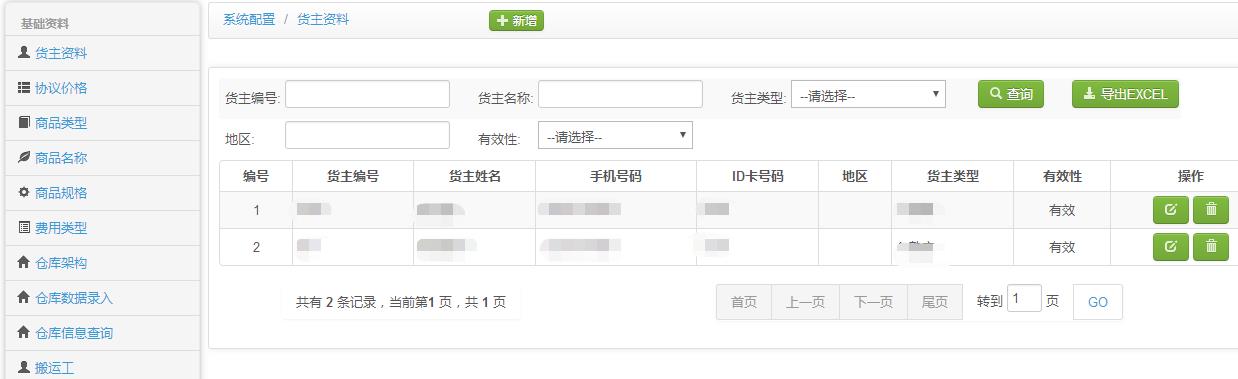The width and height of the screenshot is (1238, 379).
Task: Click the 导出EXCEL button
Action: (x=1125, y=94)
